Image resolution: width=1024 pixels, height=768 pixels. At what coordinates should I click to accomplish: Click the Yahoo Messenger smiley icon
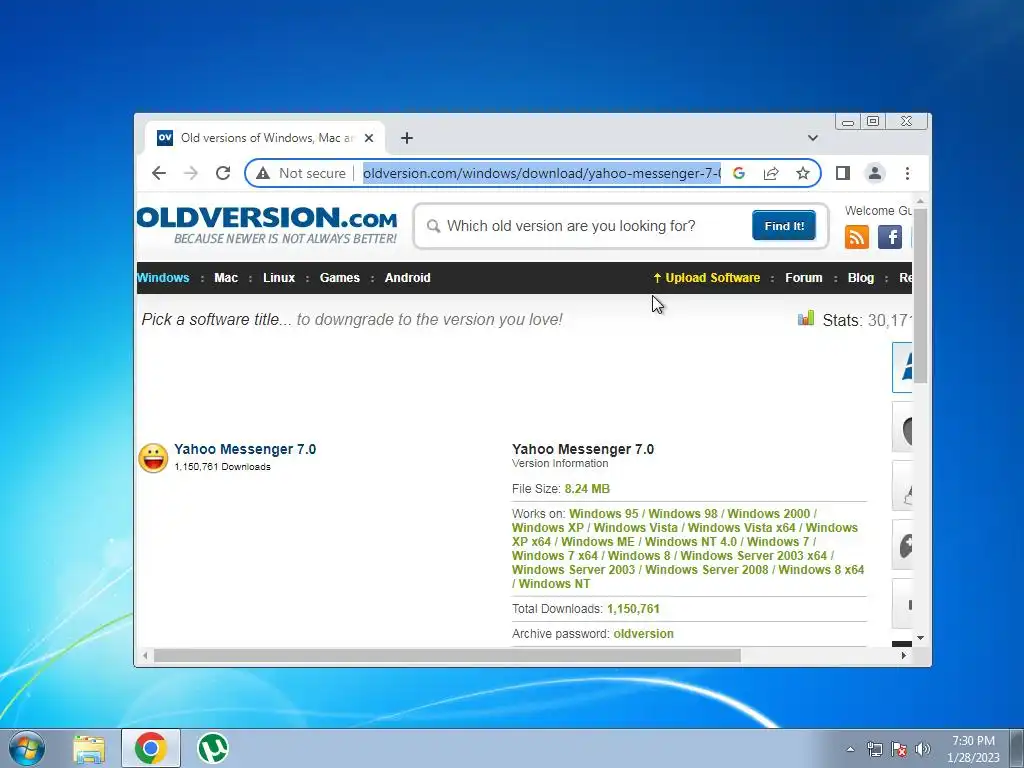tap(153, 458)
